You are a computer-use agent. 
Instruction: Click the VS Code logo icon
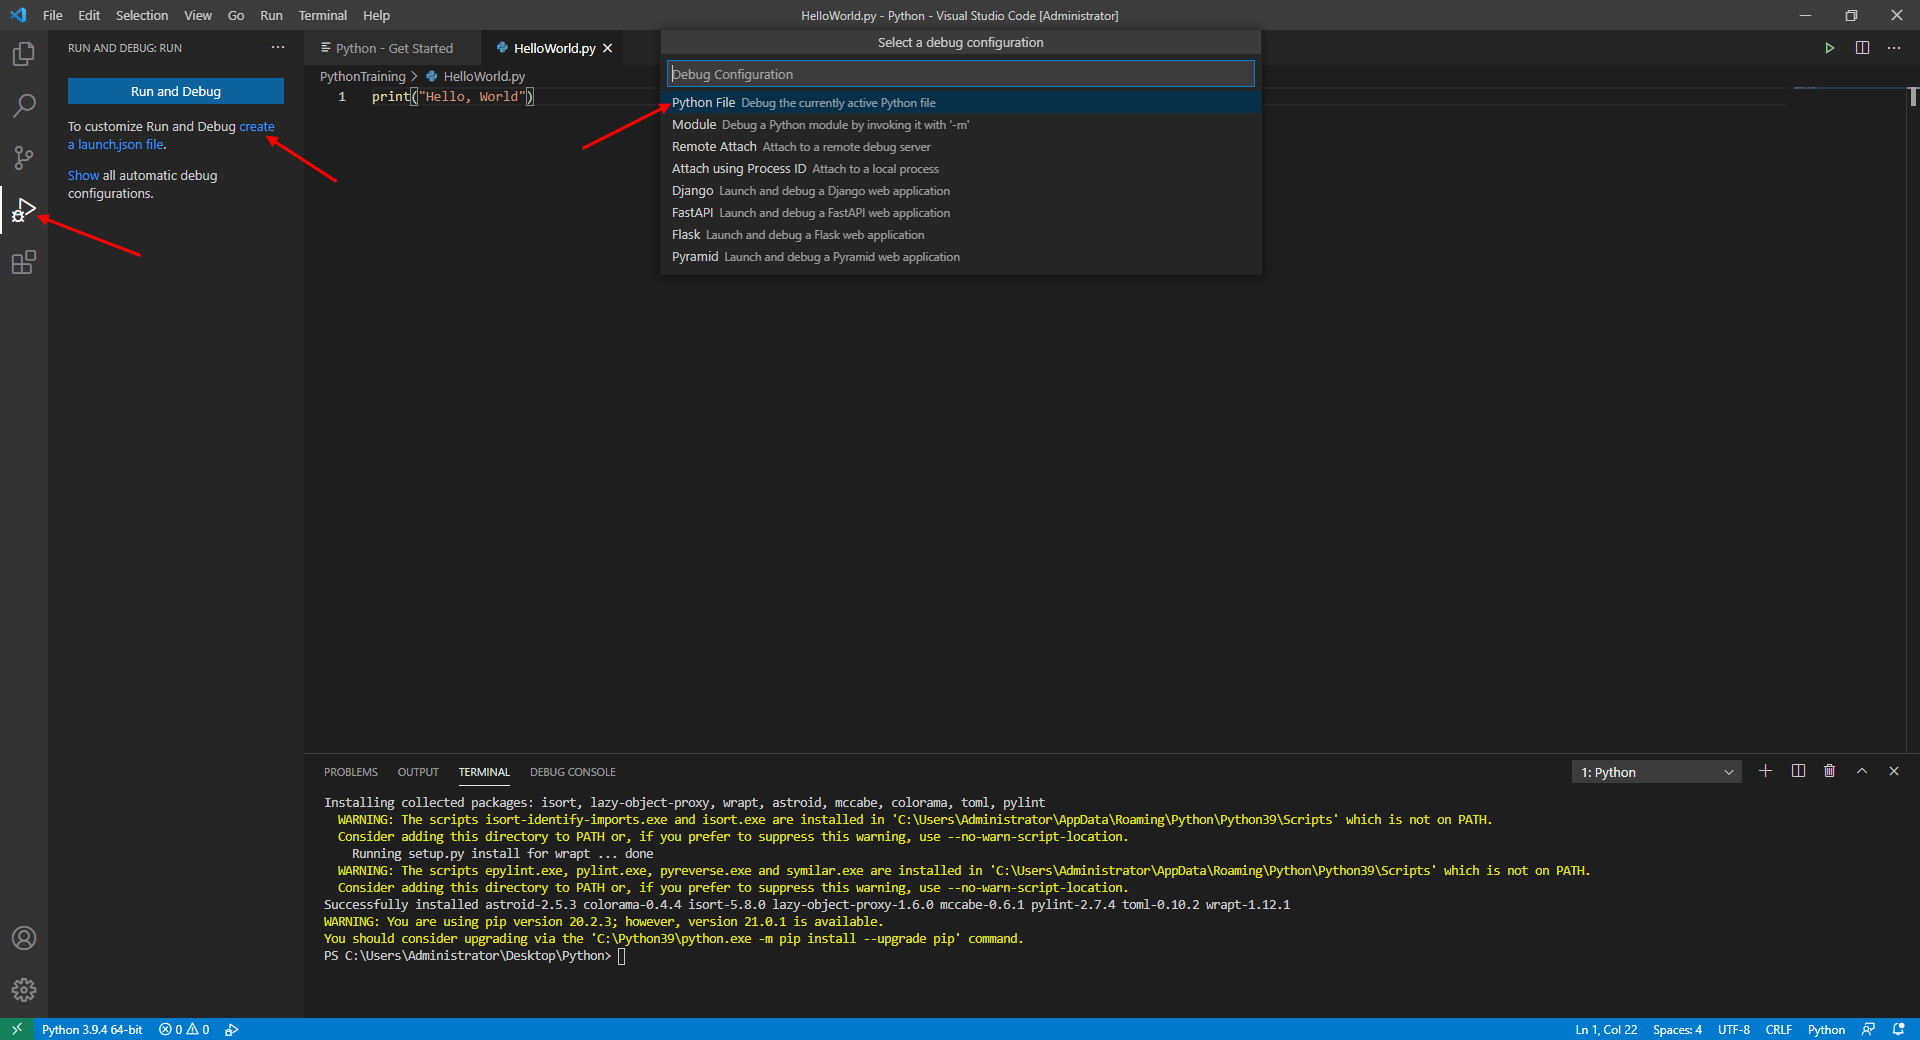tap(18, 15)
